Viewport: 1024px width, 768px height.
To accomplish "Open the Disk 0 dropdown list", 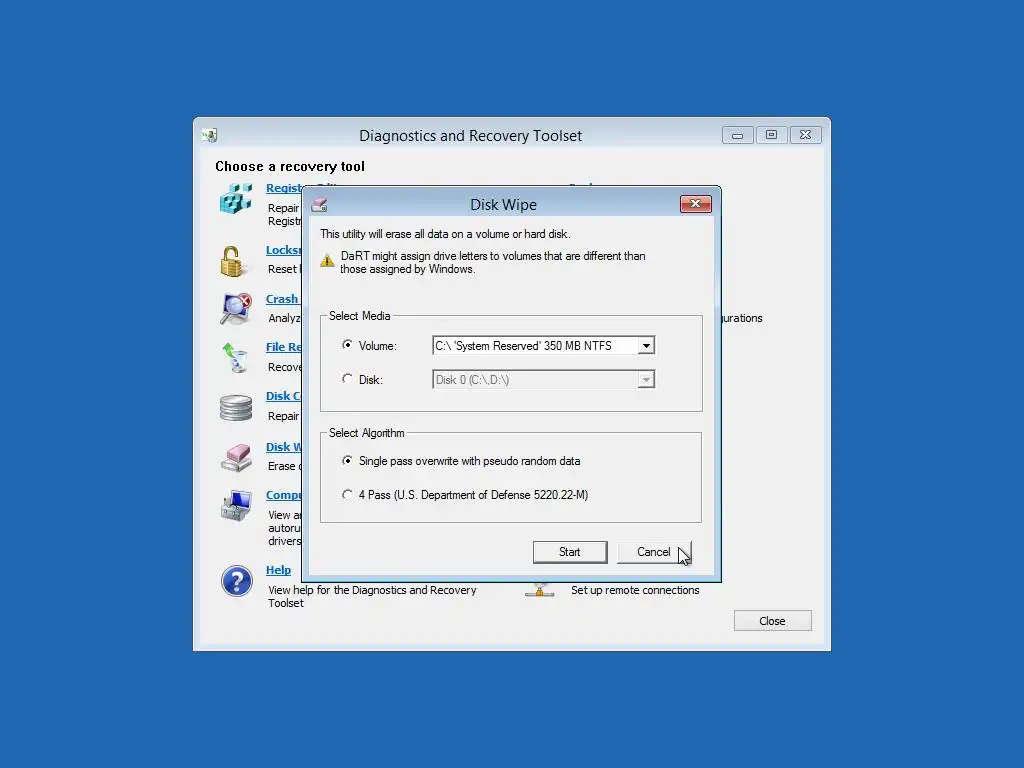I will (646, 379).
